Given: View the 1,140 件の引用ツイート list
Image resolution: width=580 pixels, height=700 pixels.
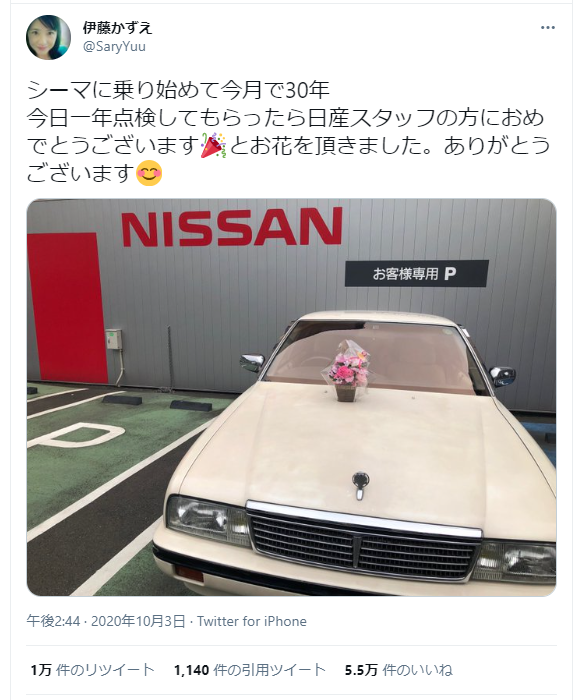Looking at the screenshot, I should point(250,670).
